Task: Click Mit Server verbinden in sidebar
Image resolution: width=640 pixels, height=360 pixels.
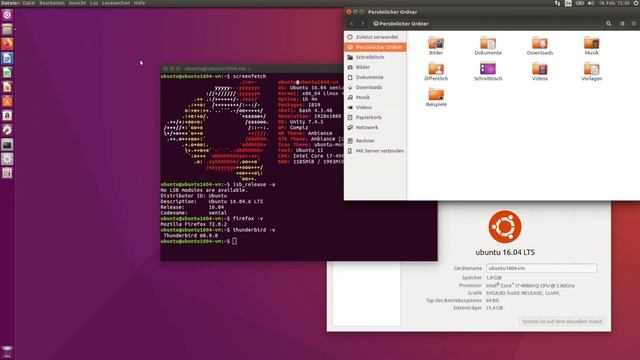Action: tap(375, 151)
